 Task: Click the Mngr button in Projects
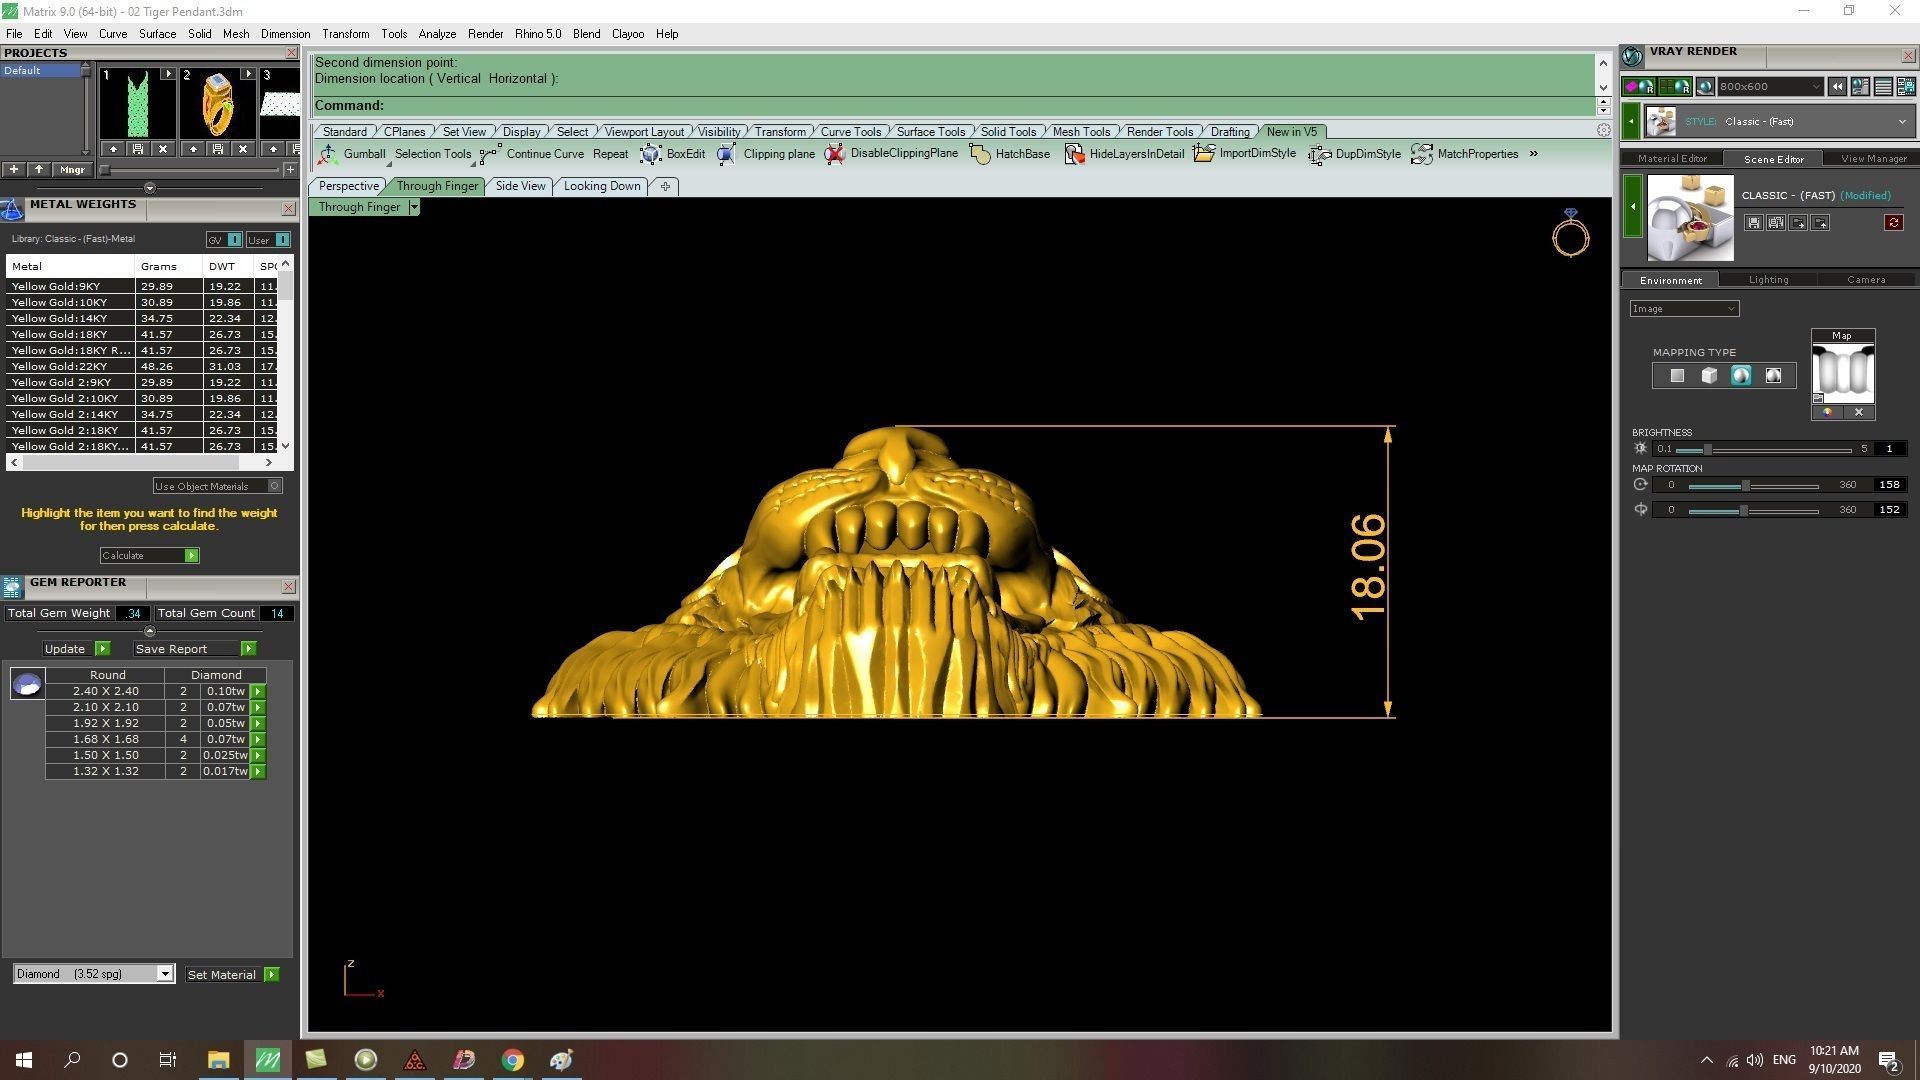pyautogui.click(x=72, y=170)
